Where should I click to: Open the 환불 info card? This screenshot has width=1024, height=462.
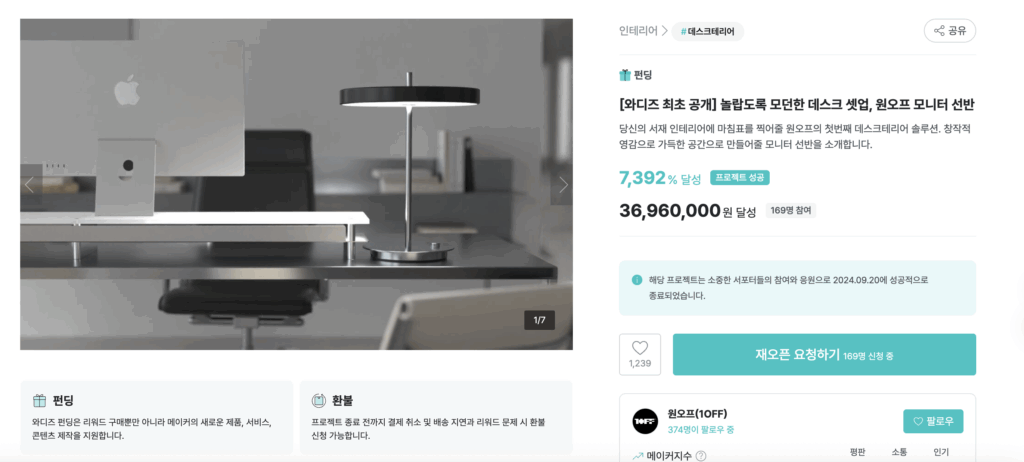[436, 418]
